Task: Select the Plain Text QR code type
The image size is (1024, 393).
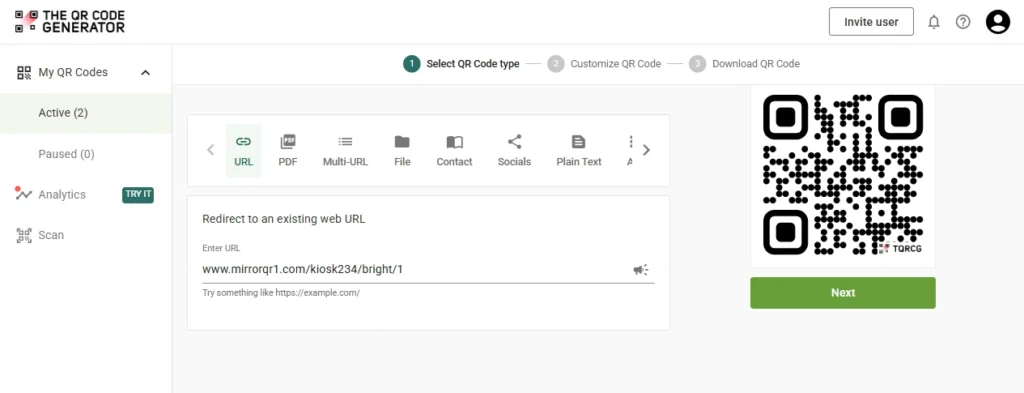Action: pos(579,151)
